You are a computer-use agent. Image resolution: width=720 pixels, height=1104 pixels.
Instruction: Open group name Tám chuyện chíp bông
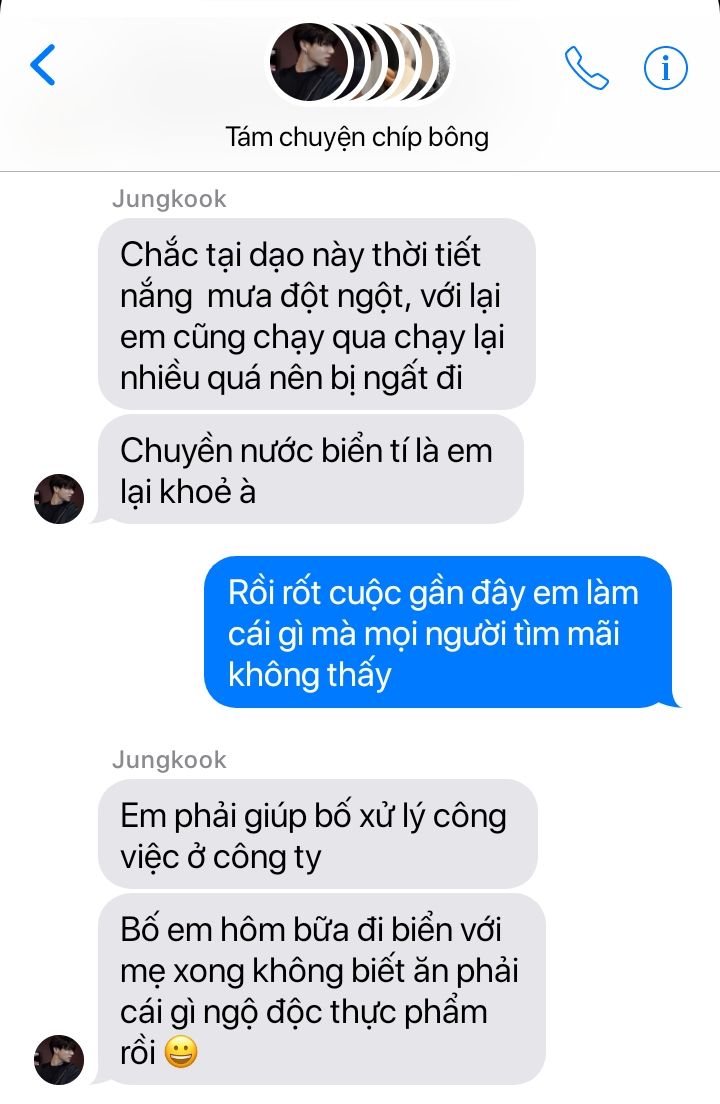pos(357,137)
